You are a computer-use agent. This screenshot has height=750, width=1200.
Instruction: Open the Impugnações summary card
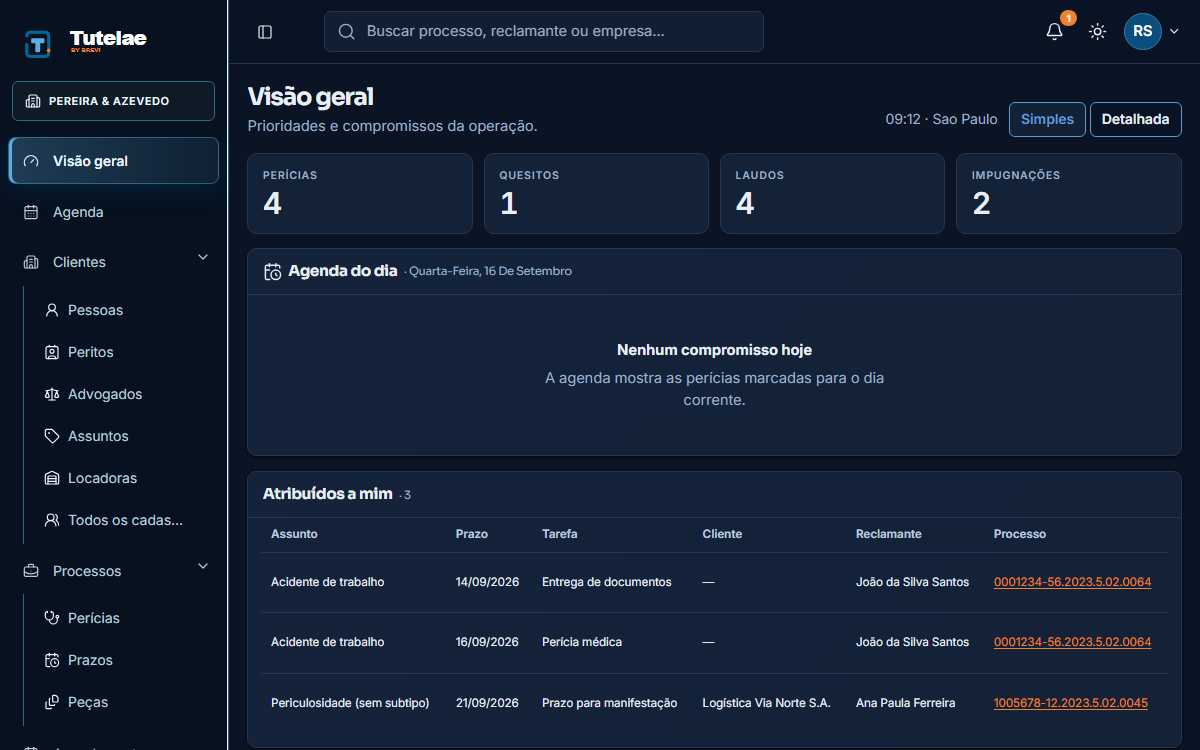(x=1068, y=193)
